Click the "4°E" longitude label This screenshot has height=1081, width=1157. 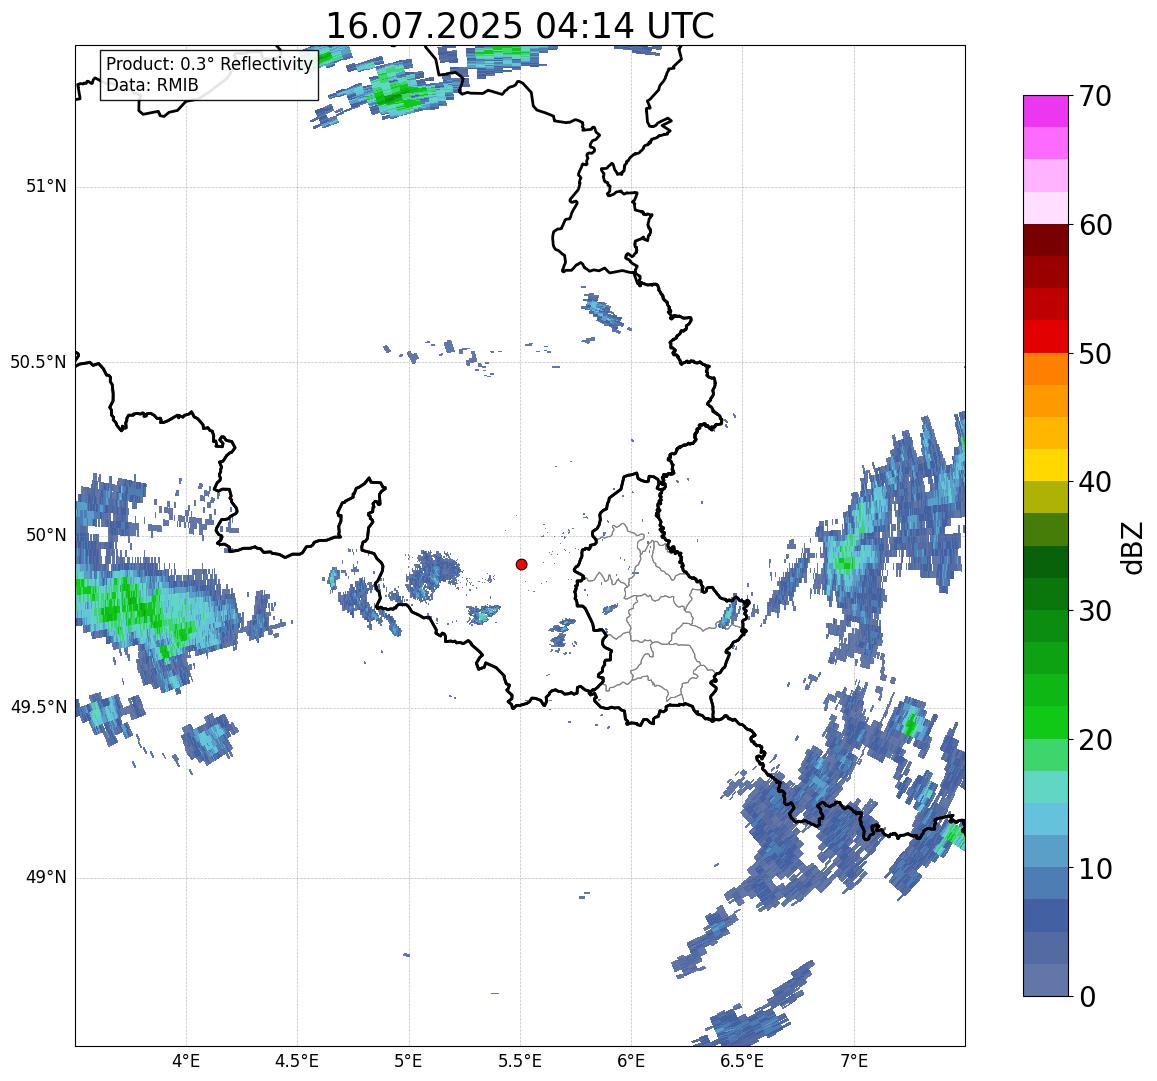186,1061
